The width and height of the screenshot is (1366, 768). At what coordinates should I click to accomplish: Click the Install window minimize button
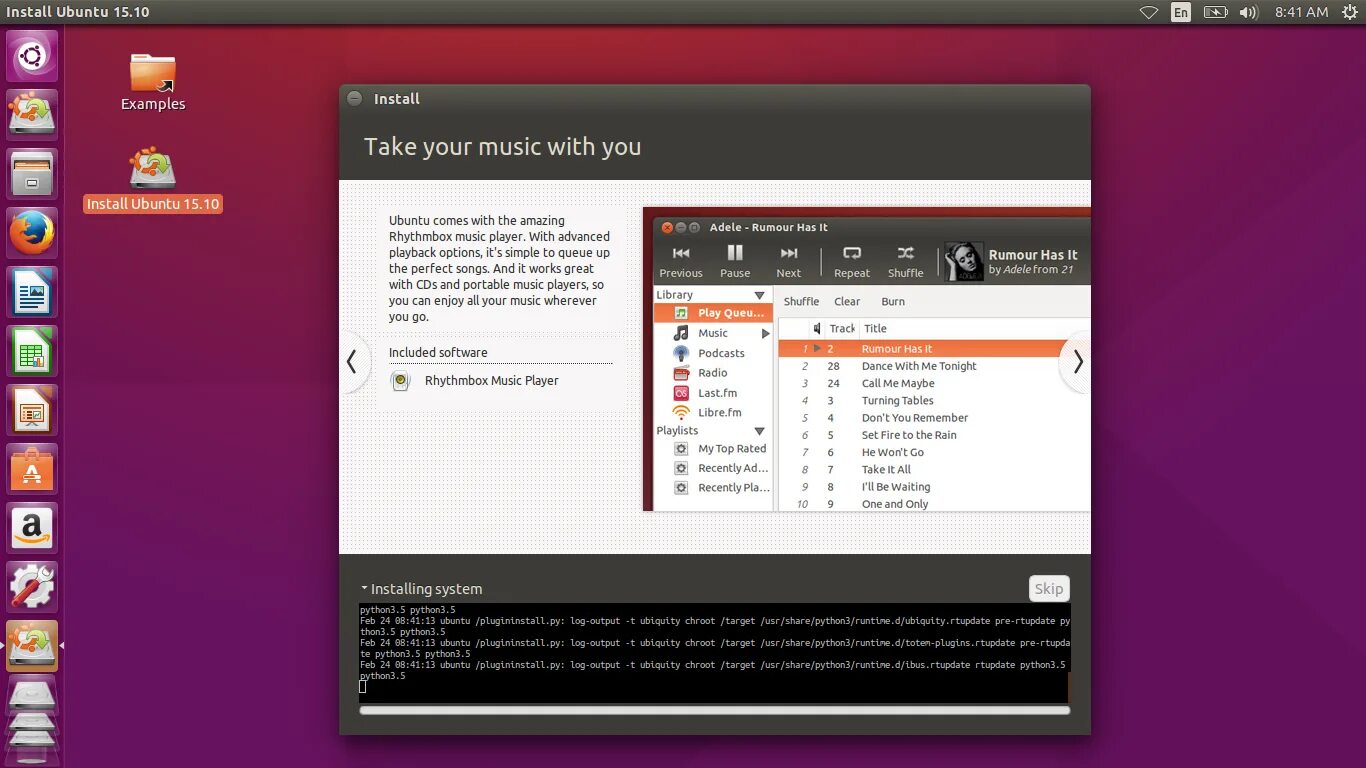pyautogui.click(x=354, y=98)
